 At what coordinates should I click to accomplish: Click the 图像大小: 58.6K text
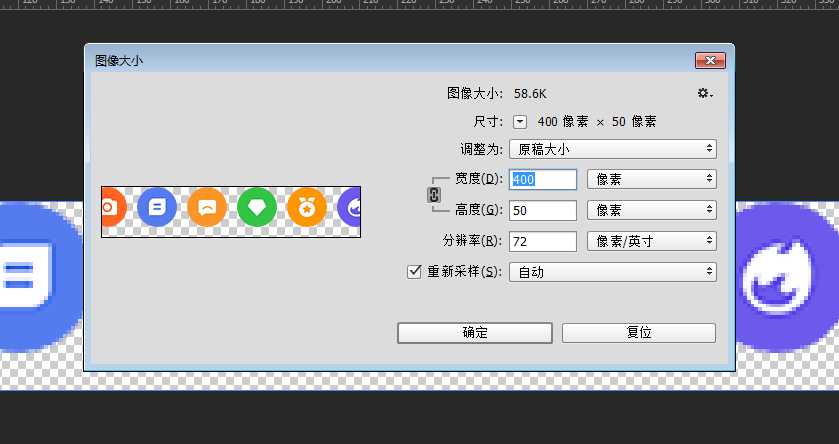(497, 94)
